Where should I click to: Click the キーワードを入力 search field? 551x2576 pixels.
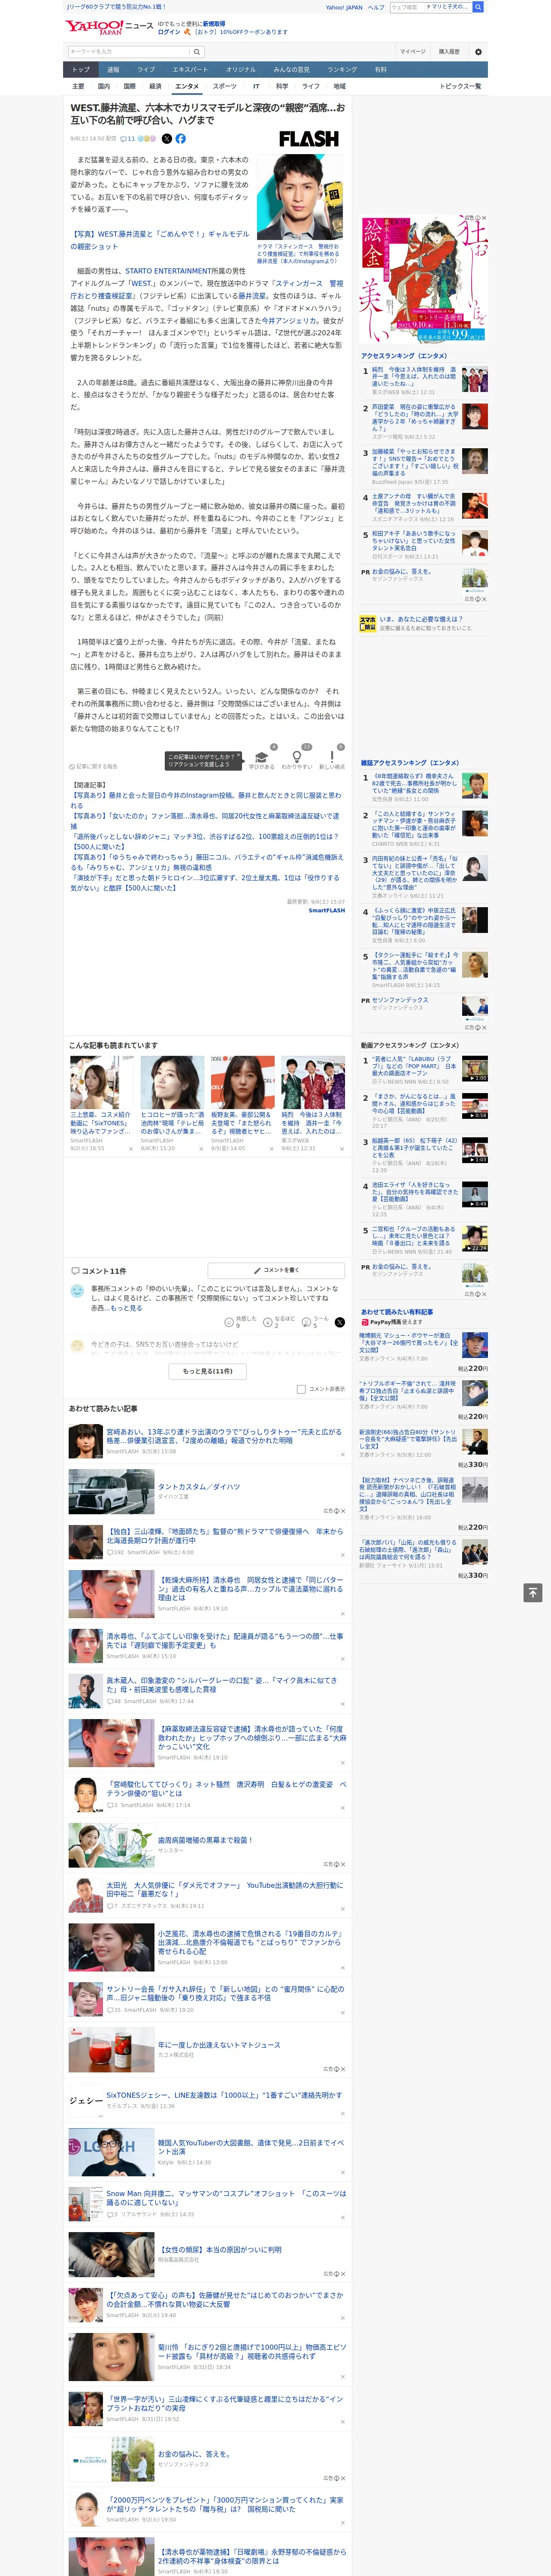(129, 52)
